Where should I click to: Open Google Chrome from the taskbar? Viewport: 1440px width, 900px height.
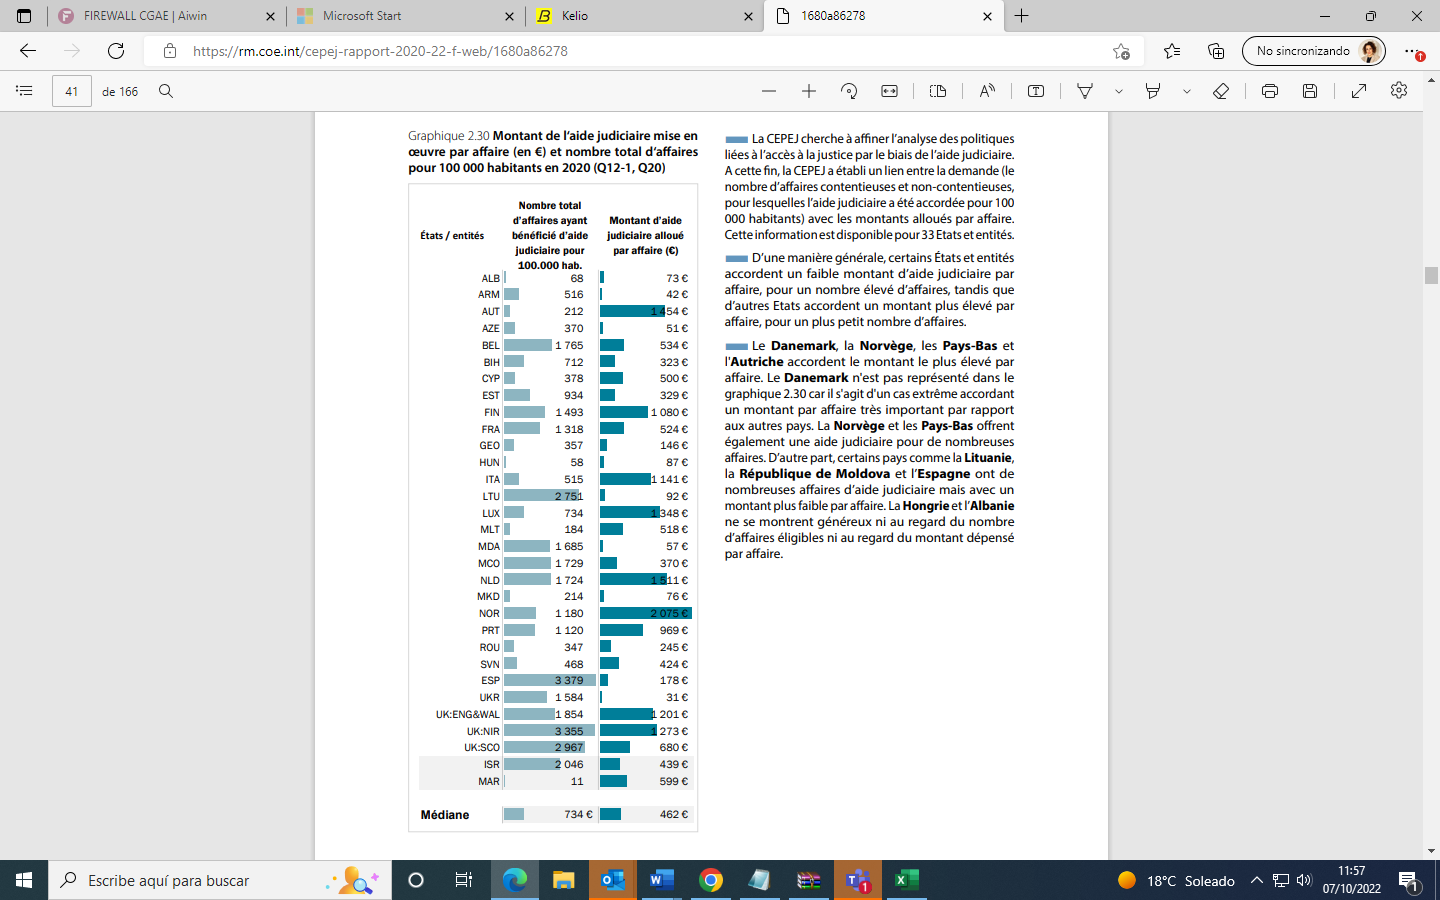click(x=711, y=880)
